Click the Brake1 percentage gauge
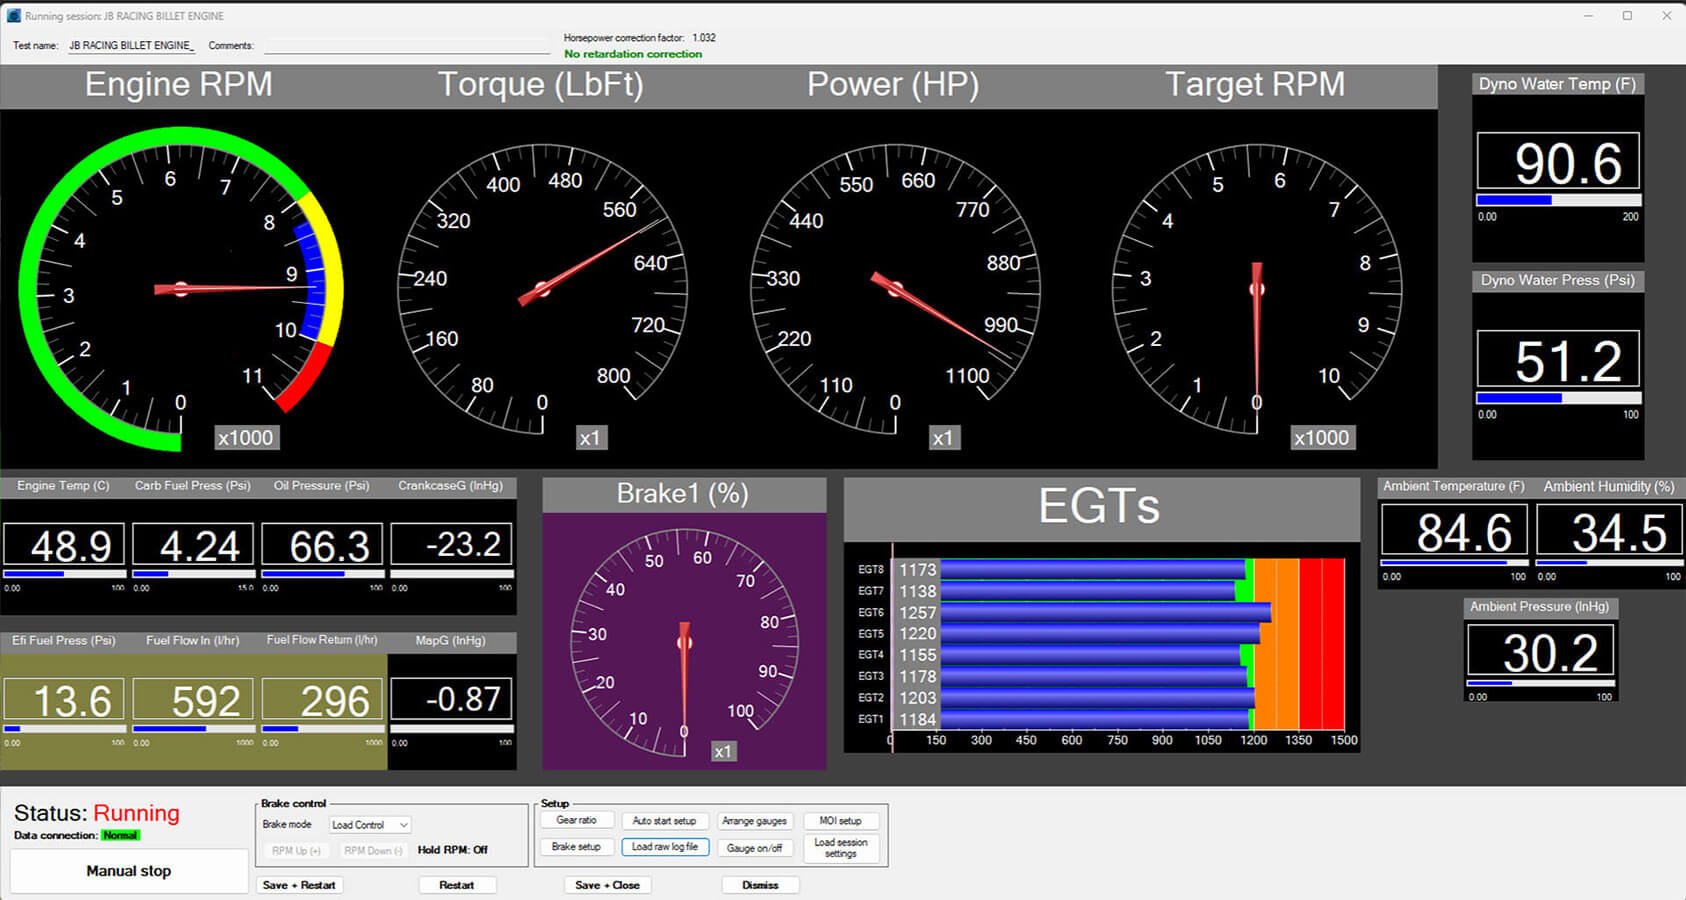The image size is (1686, 900). [683, 640]
